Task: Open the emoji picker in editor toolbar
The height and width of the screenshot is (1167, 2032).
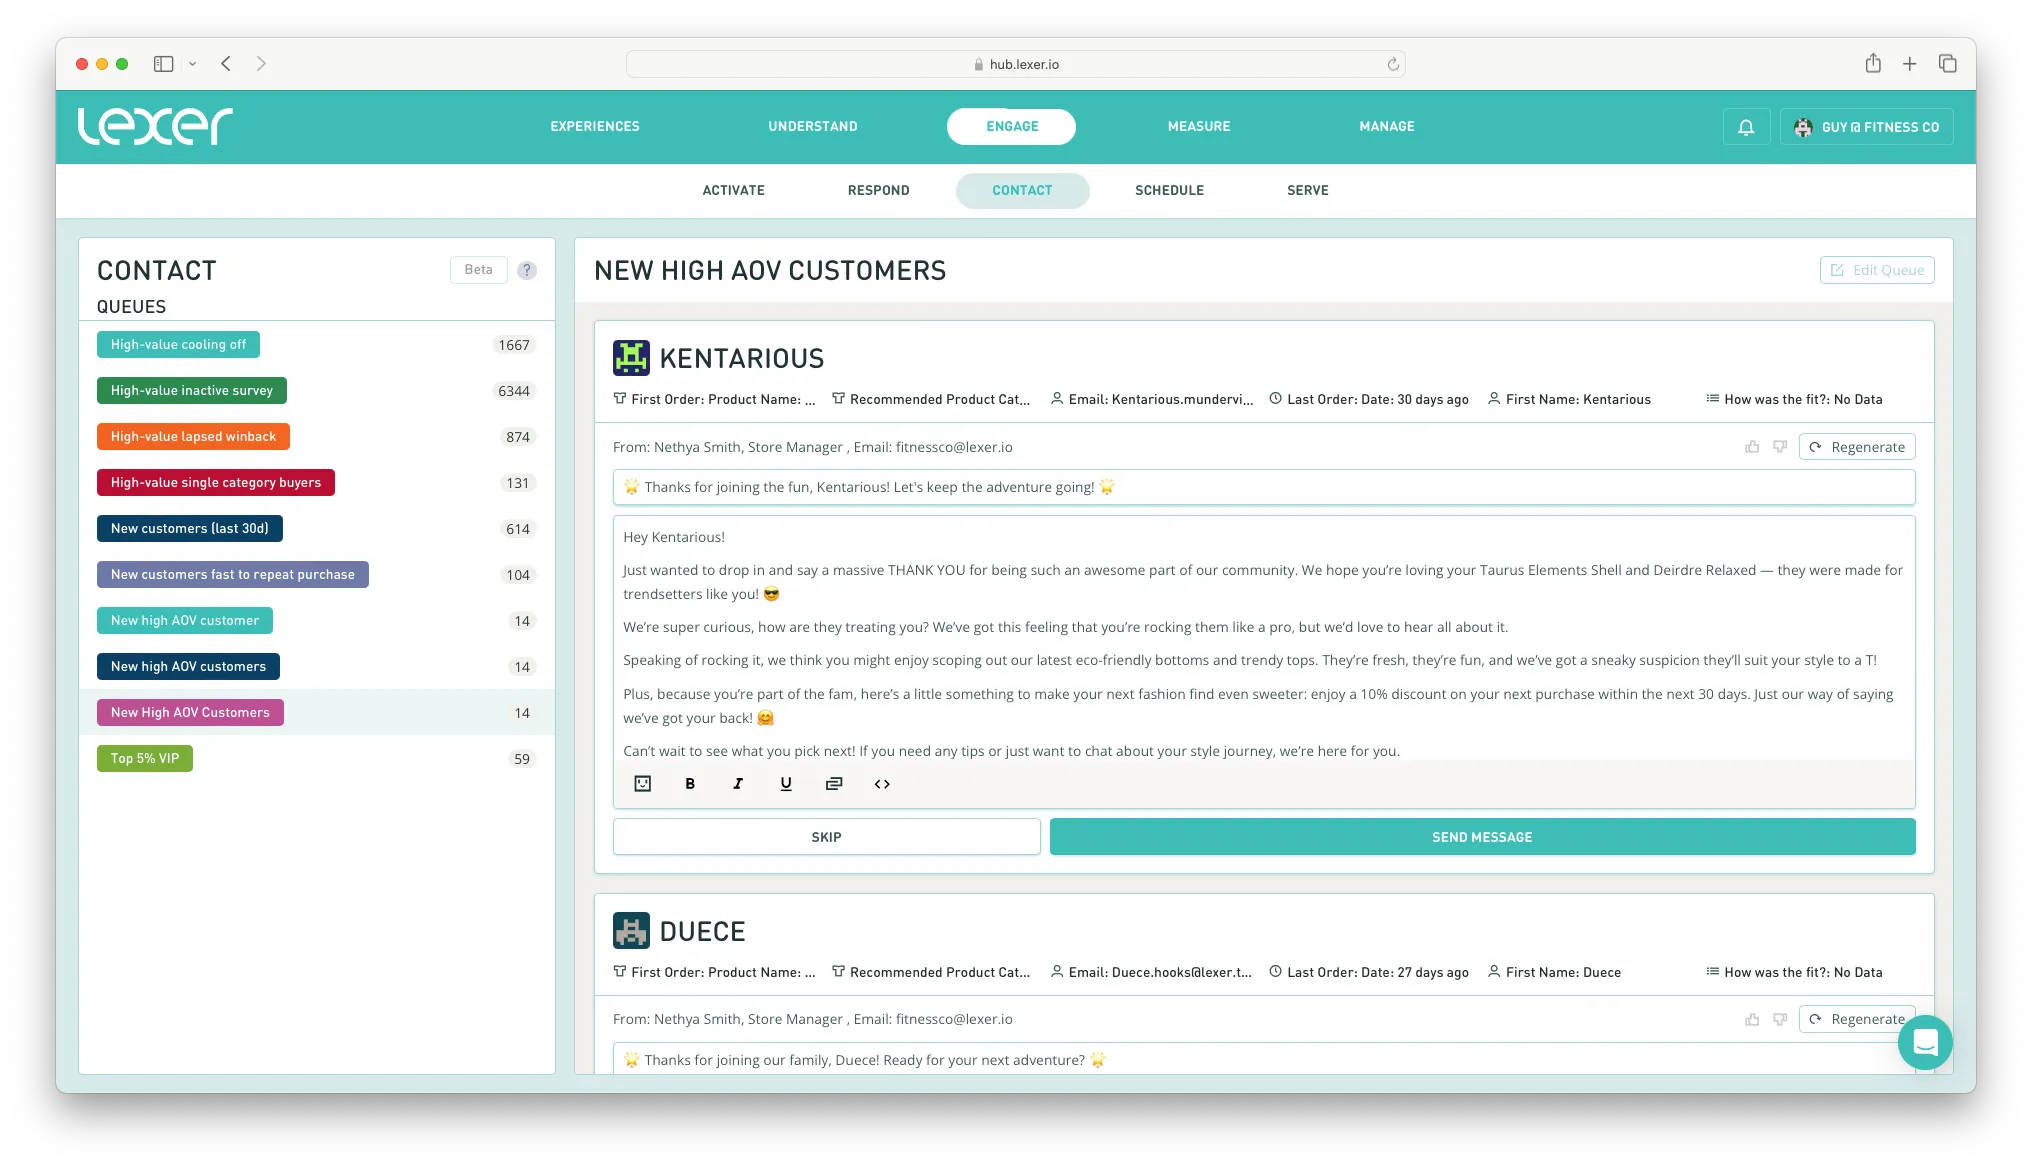Action: pos(643,784)
